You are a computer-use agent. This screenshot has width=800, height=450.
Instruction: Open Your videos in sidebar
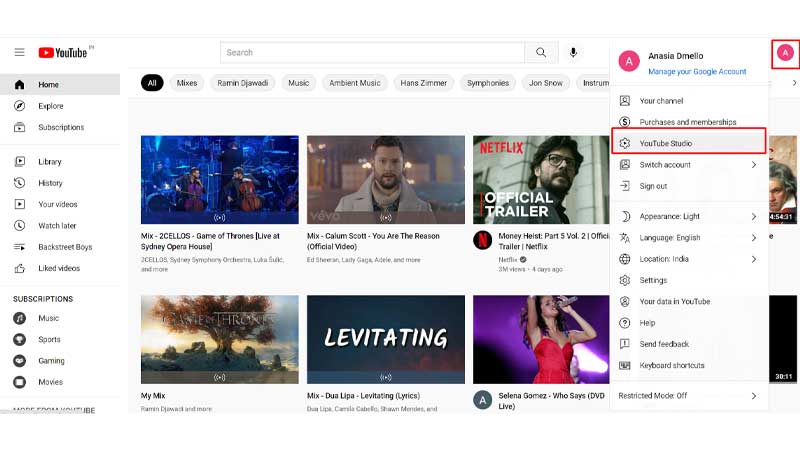pyautogui.click(x=60, y=204)
